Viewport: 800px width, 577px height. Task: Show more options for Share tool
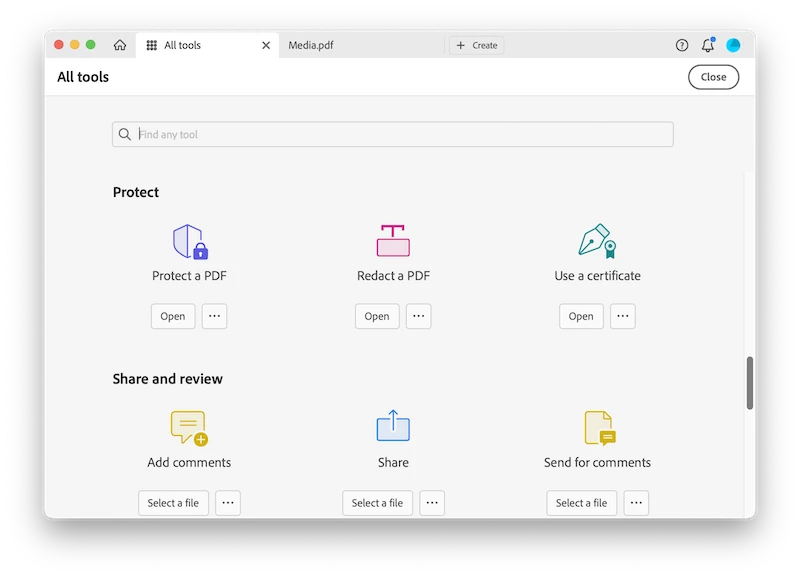pos(432,503)
